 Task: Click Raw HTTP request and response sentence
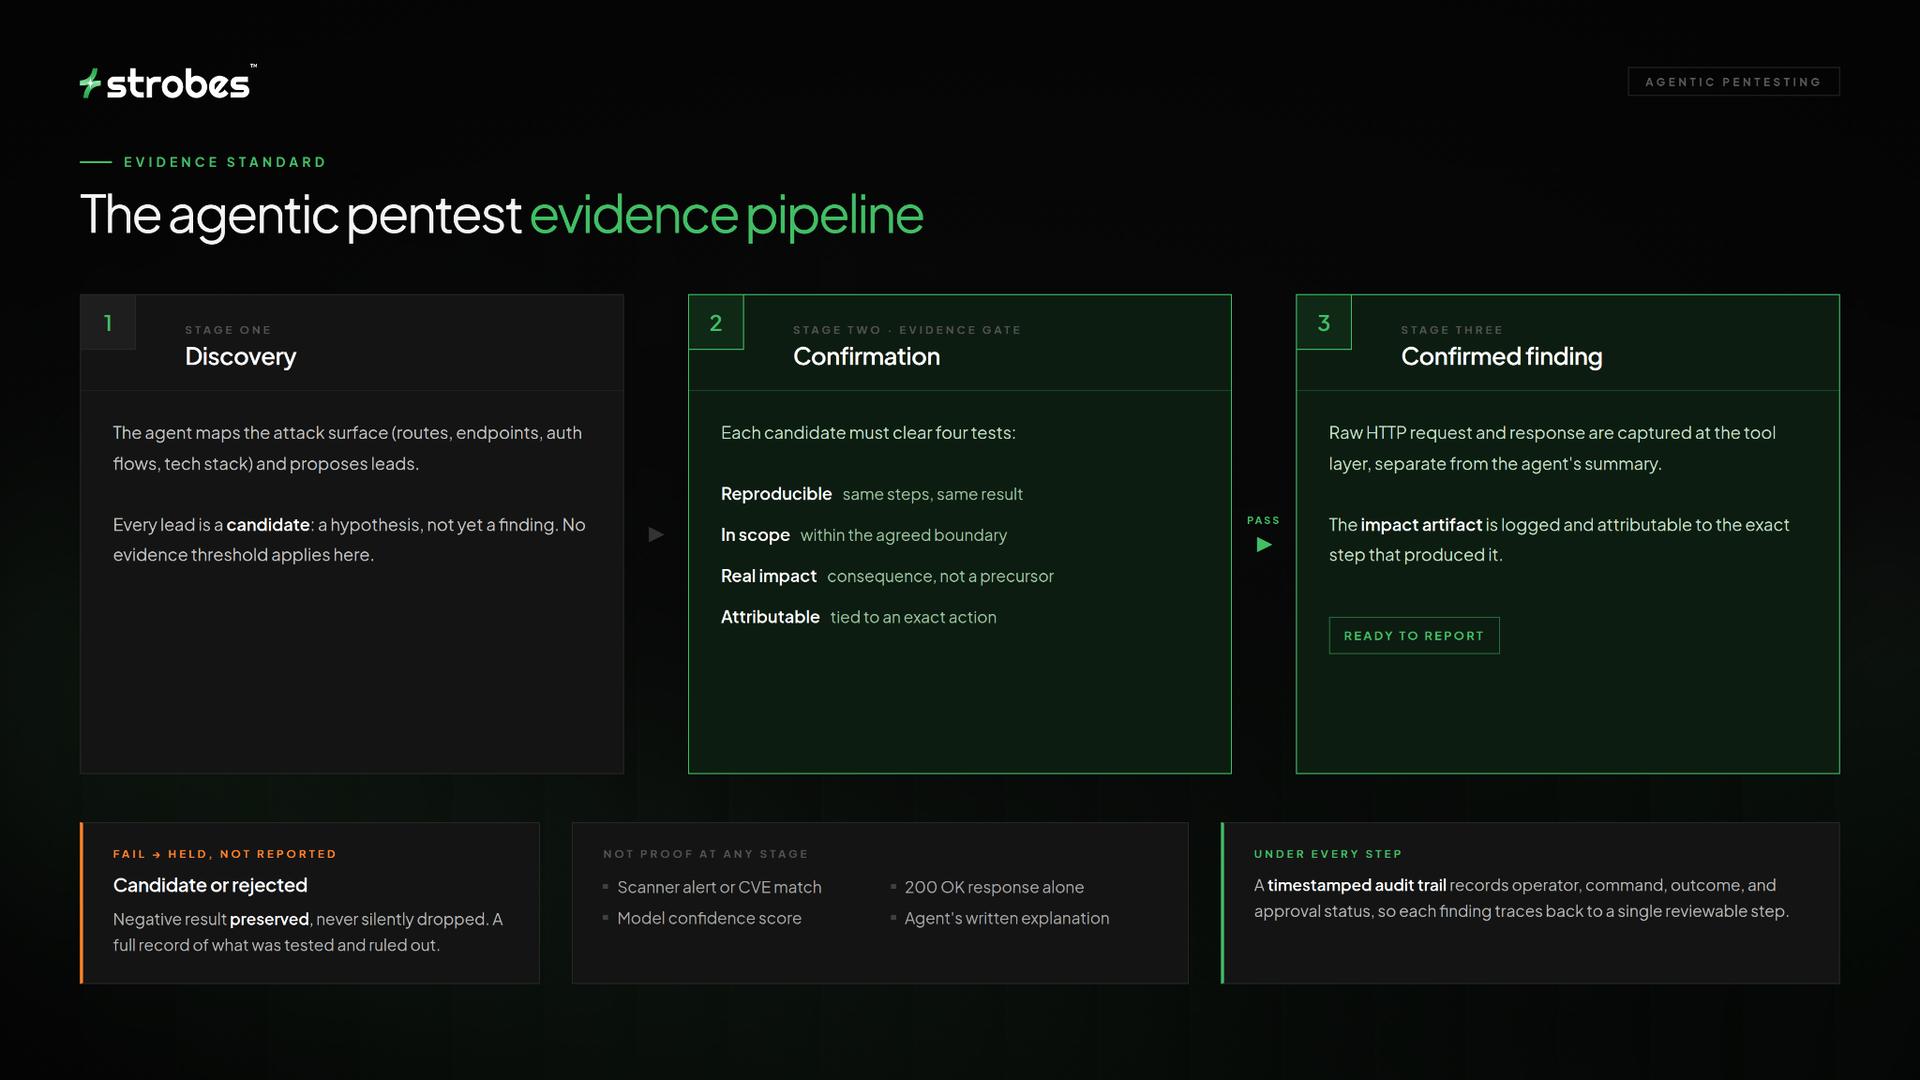click(1552, 448)
